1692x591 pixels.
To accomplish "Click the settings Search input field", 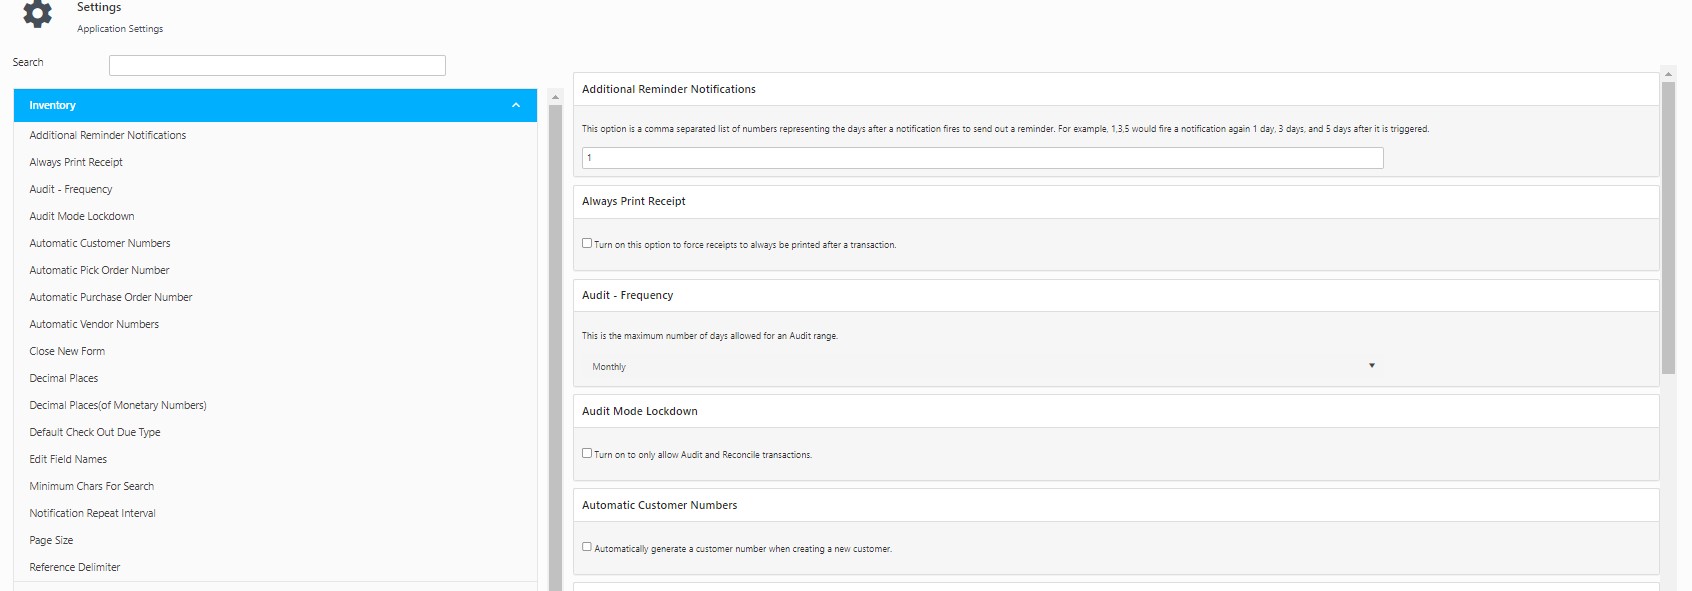I will 277,65.
